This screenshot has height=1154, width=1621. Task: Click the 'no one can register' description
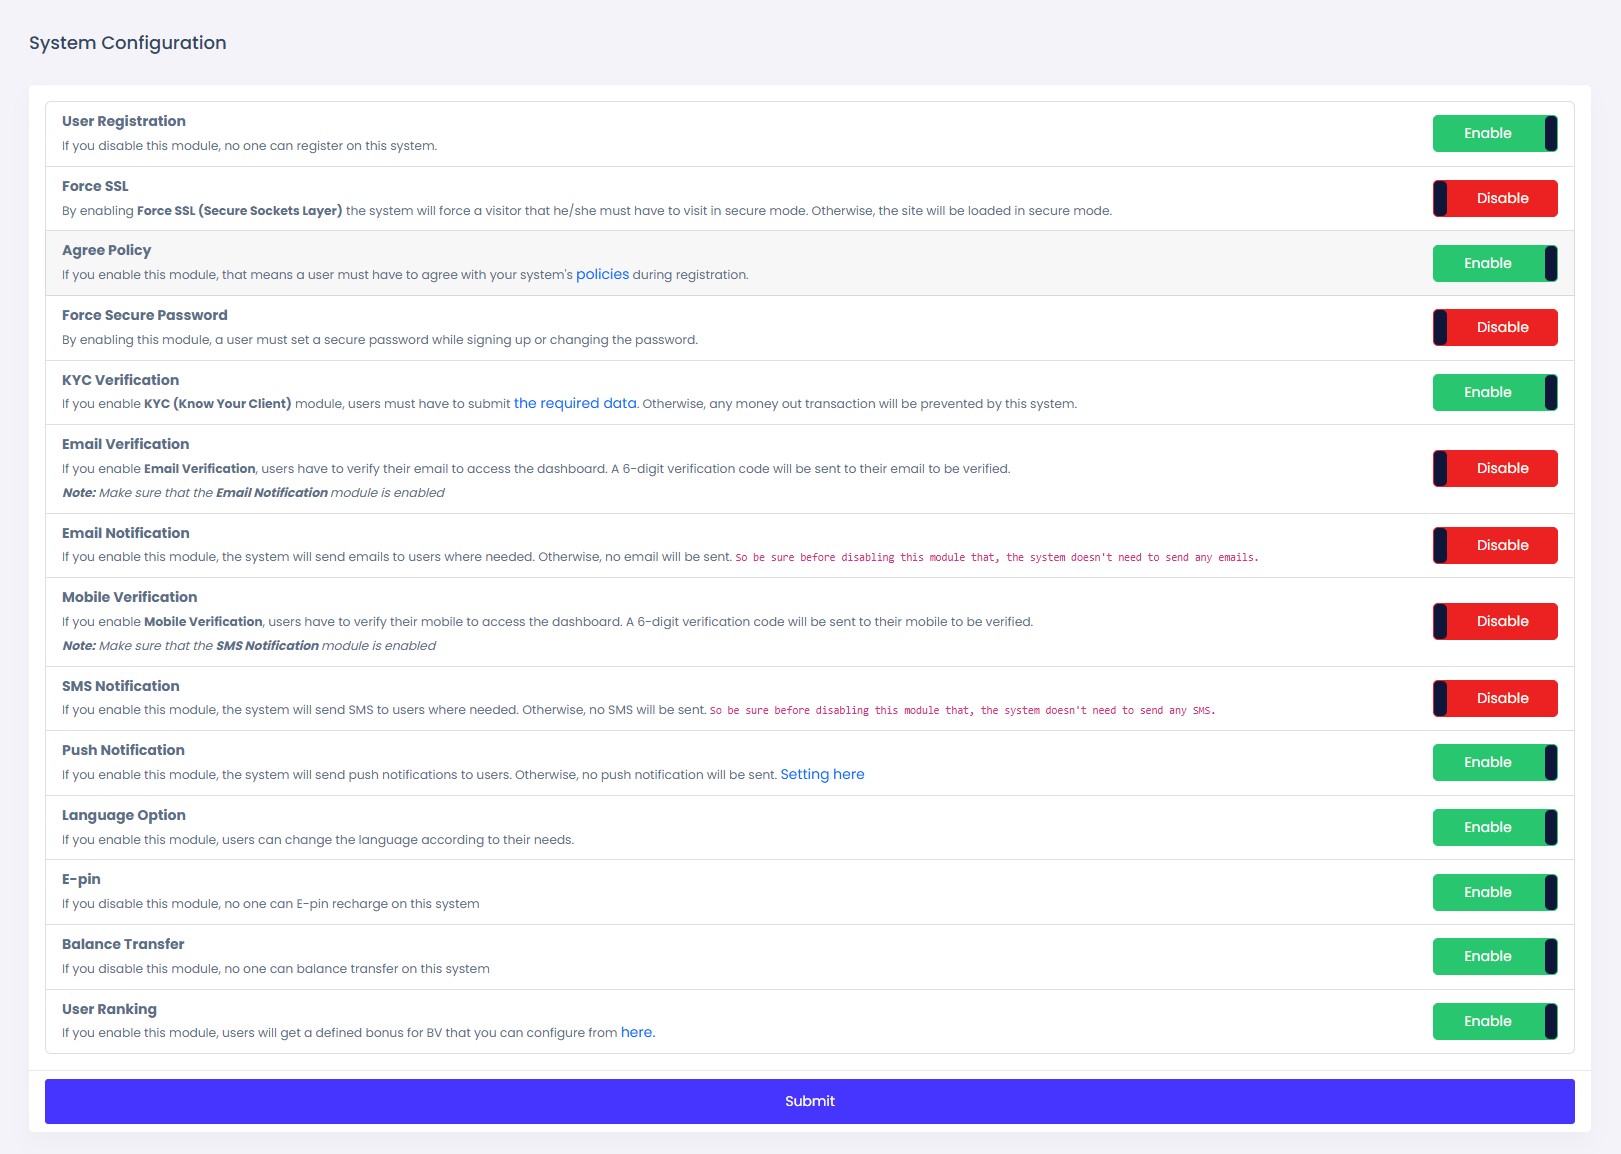250,146
